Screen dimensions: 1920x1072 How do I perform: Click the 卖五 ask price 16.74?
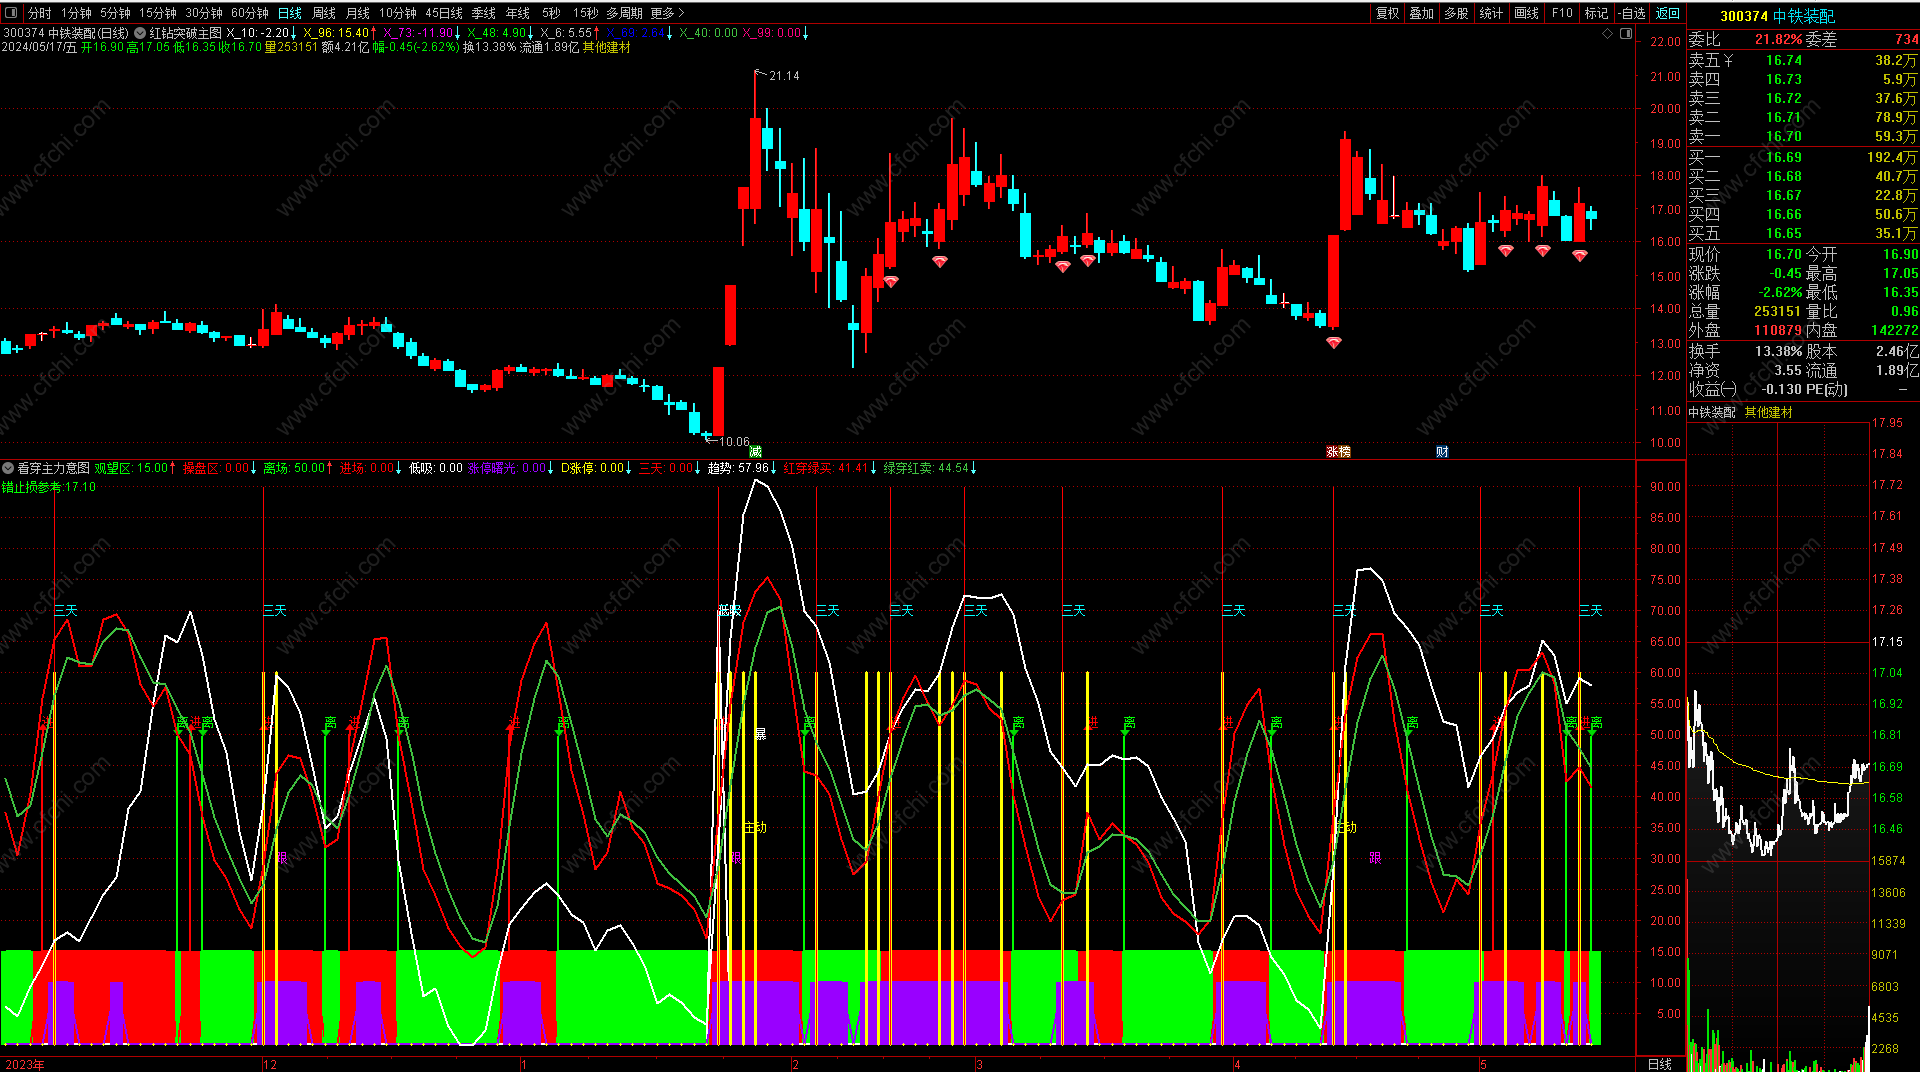pyautogui.click(x=1783, y=60)
